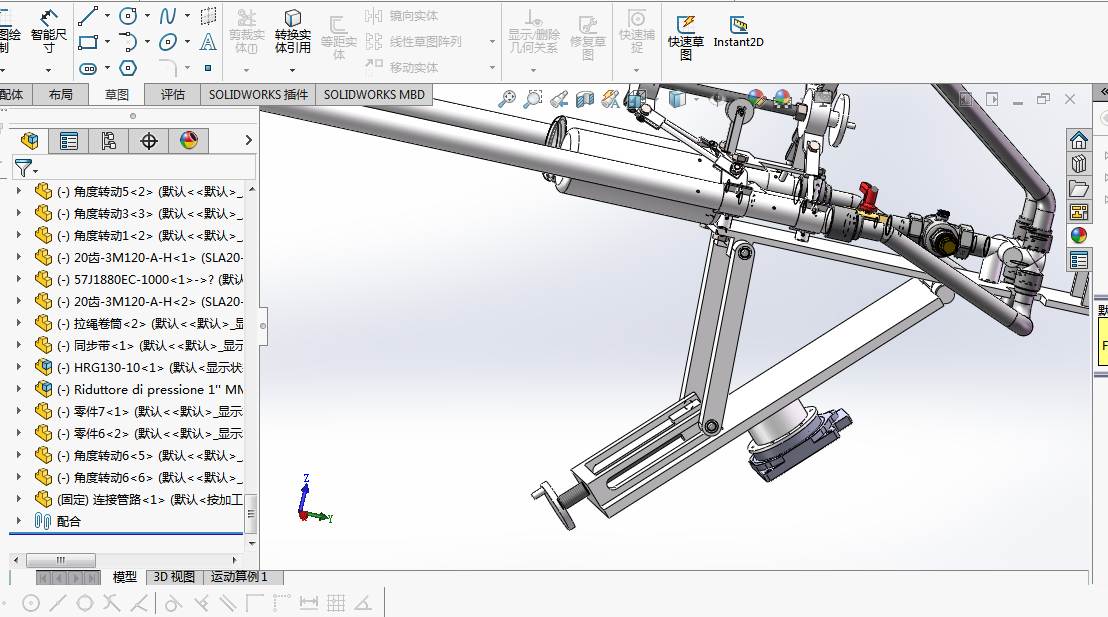This screenshot has width=1108, height=617.
Task: Select the Spline sketch tool
Action: (x=167, y=16)
